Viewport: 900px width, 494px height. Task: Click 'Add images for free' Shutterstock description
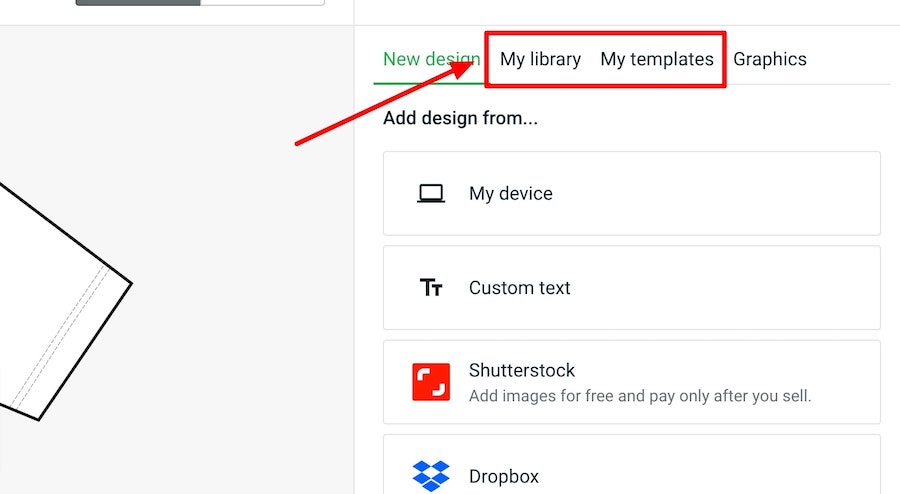[640, 396]
